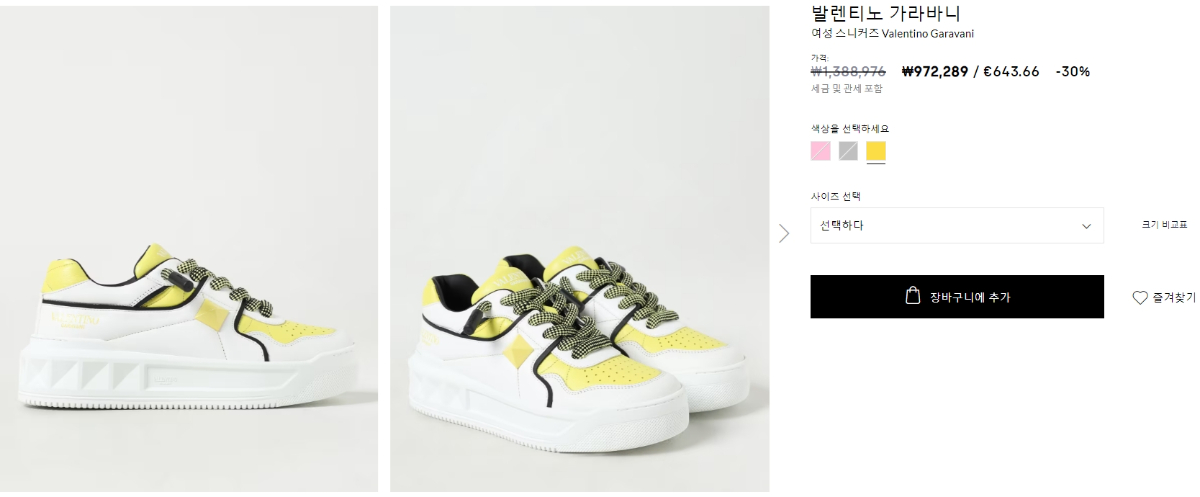The image size is (1200, 497).
Task: Open the side-view sneaker photo
Action: tap(189, 249)
